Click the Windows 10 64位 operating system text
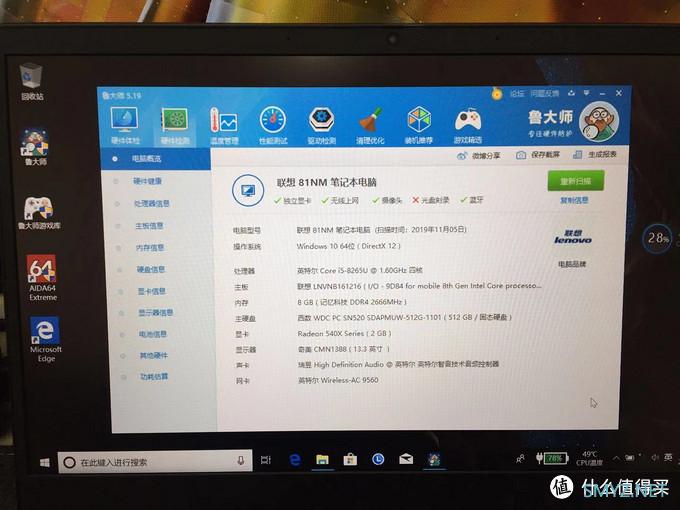Screen dimensions: 680x510 pos(348,246)
